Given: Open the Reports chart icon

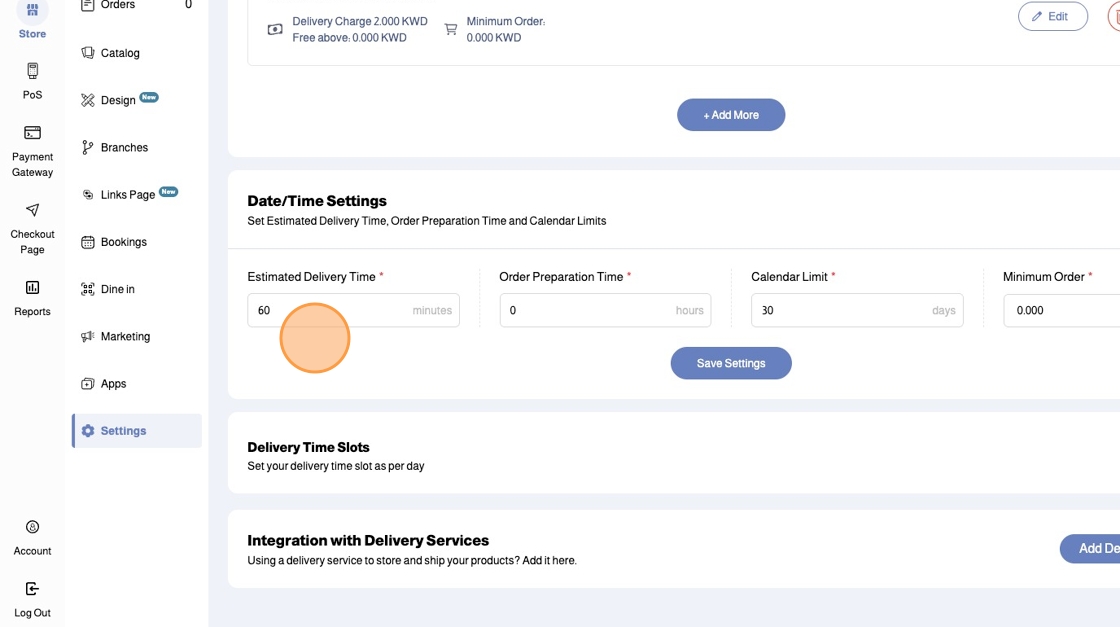Looking at the screenshot, I should coord(32,288).
